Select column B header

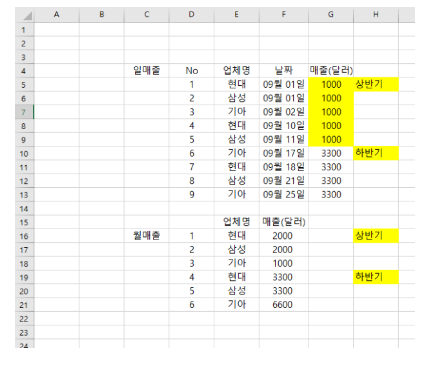click(102, 15)
